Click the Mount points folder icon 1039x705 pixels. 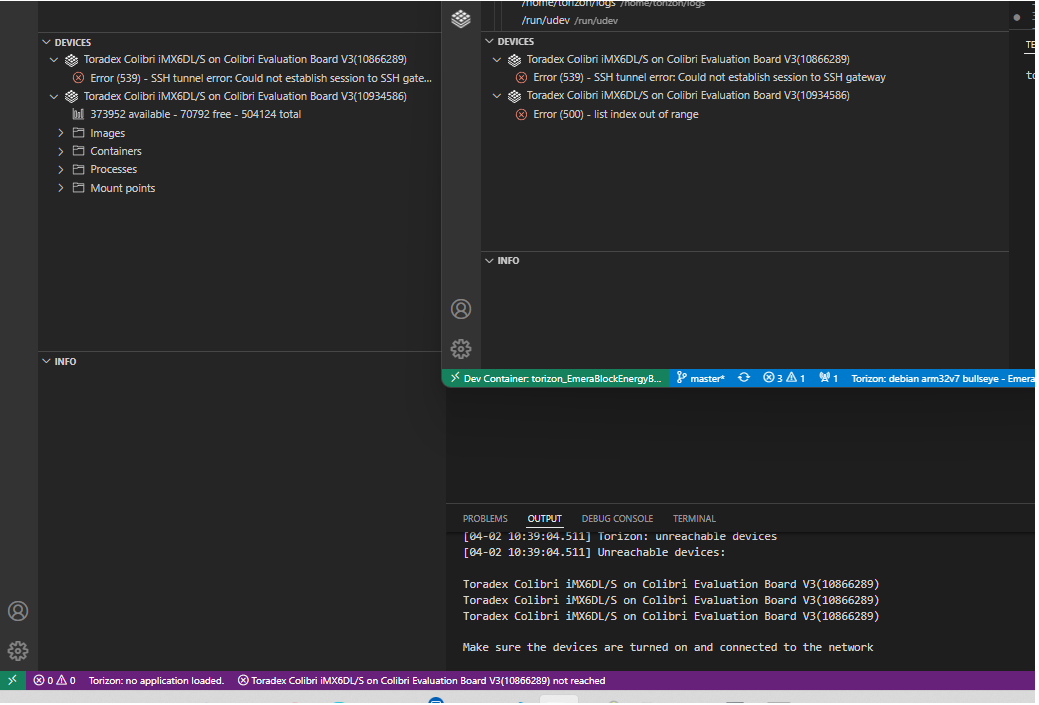tap(78, 188)
